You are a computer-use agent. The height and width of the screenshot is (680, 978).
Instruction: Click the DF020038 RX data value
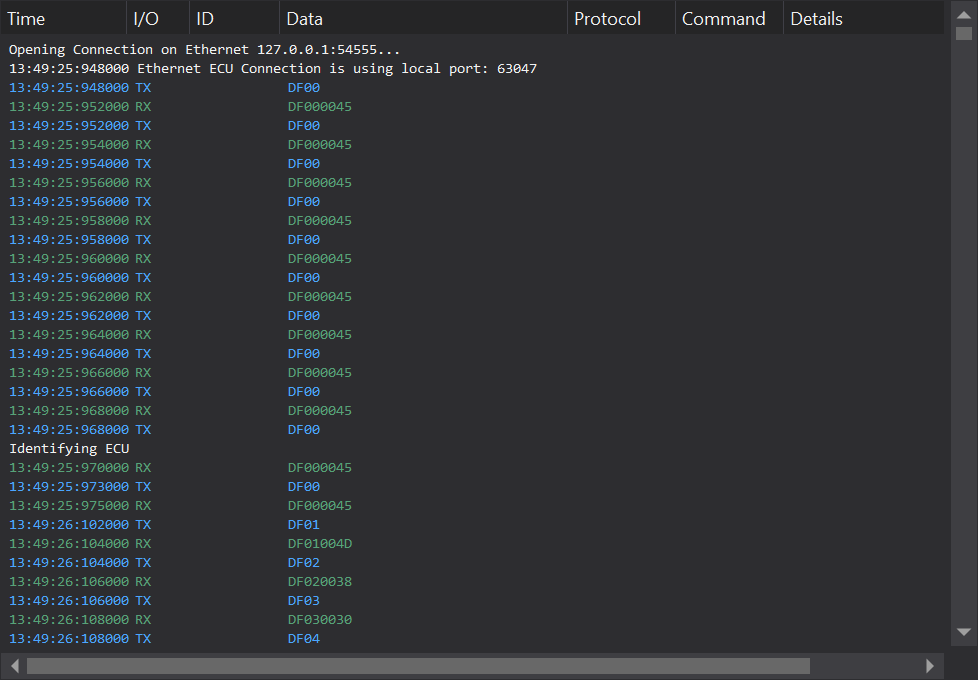coord(320,582)
